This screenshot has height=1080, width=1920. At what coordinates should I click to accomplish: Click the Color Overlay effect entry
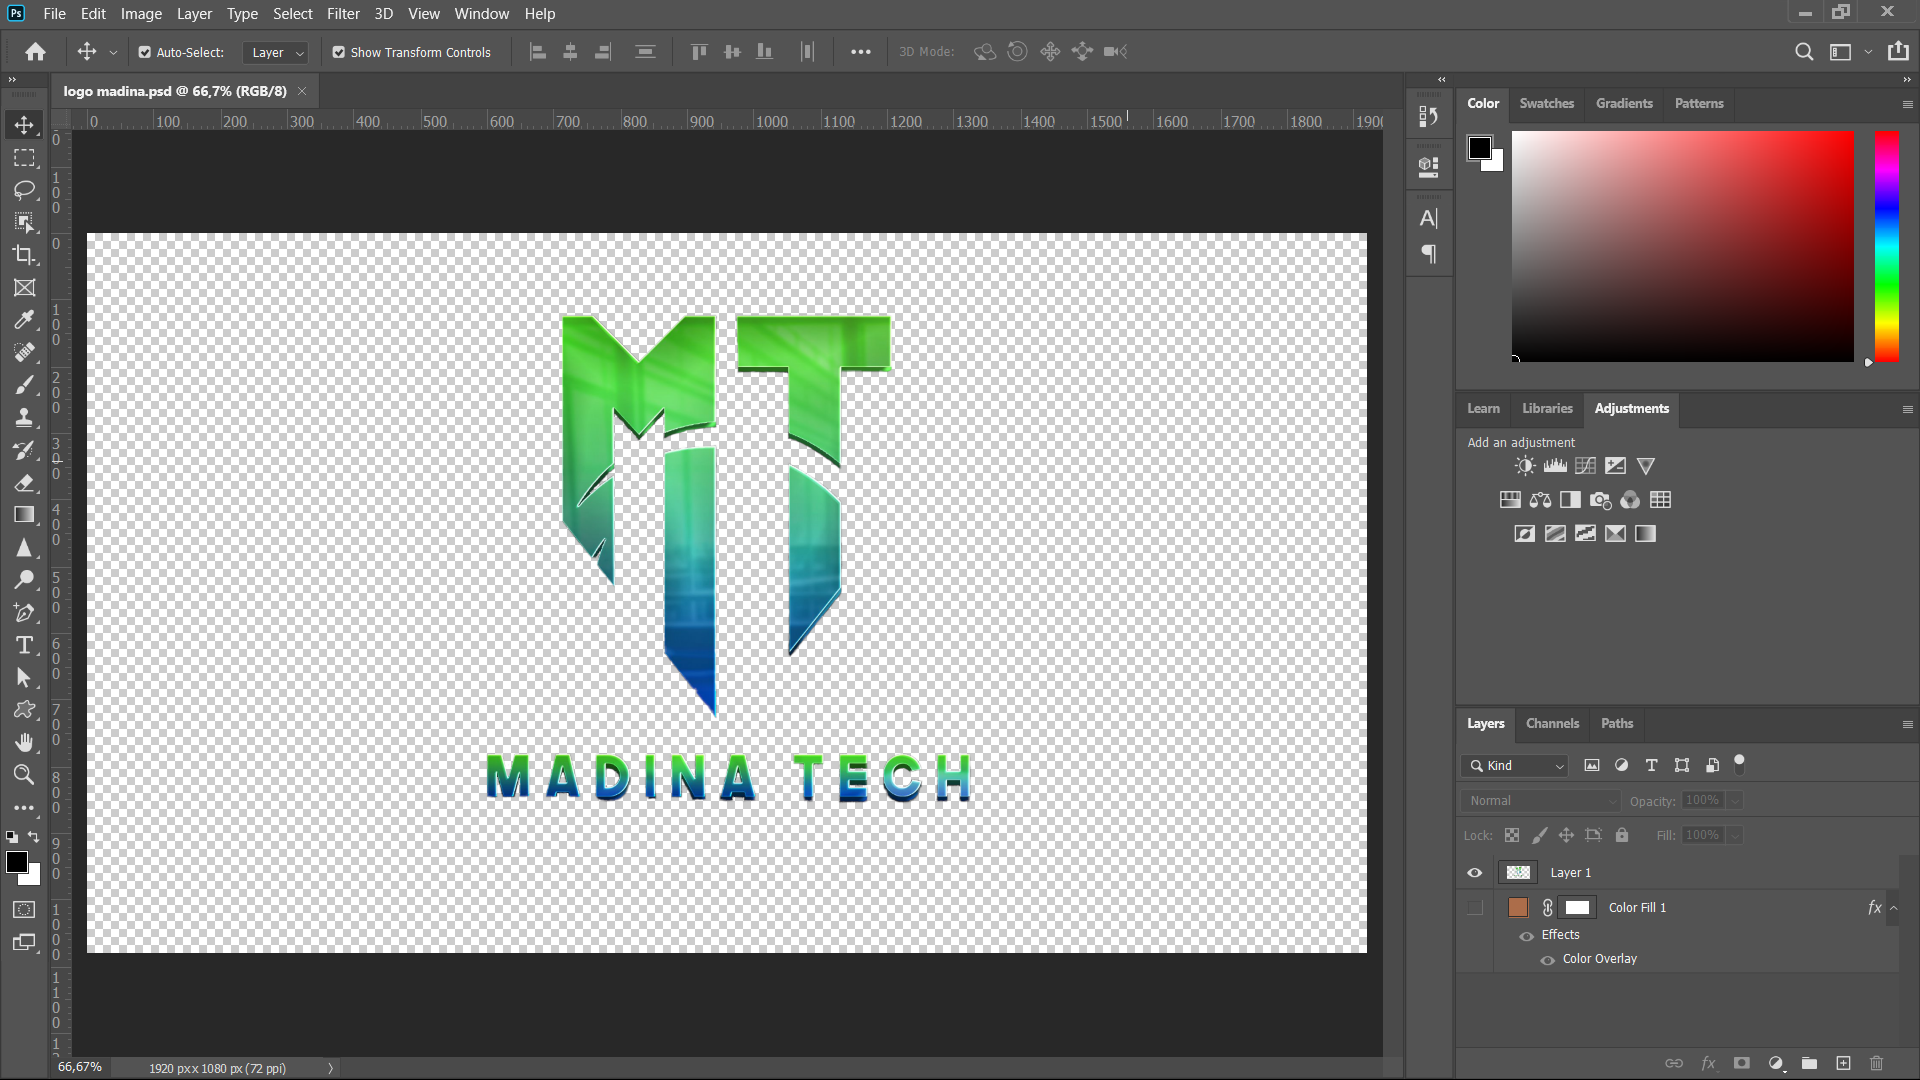tap(1599, 959)
